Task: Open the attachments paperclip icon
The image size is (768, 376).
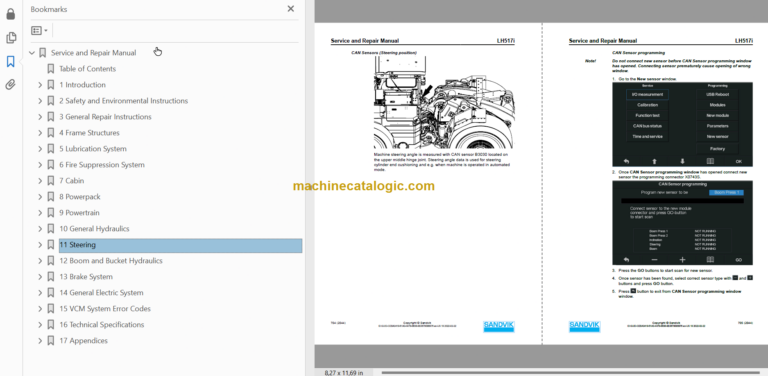Action: click(x=11, y=85)
